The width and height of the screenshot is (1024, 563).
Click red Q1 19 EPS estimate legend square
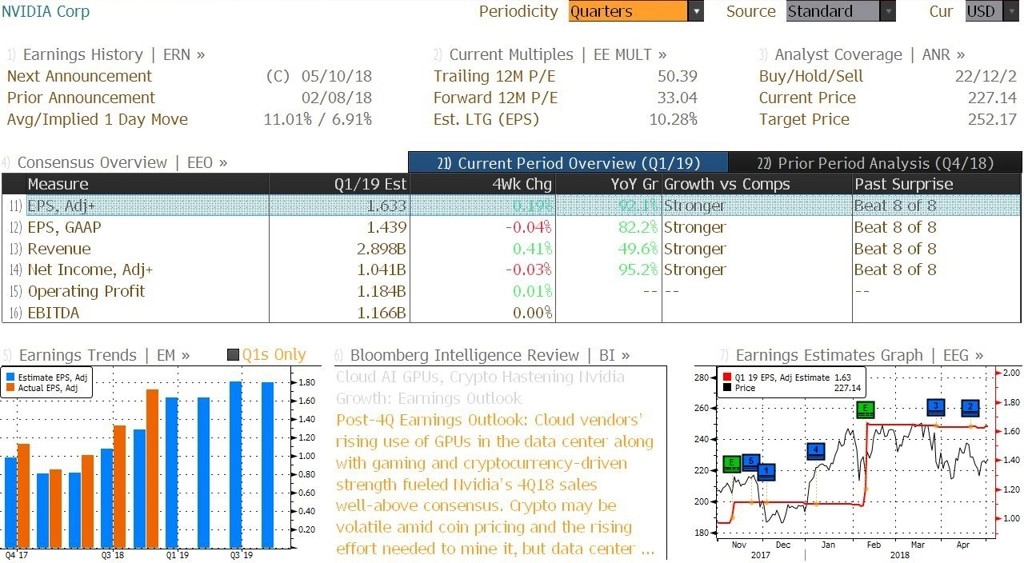727,378
